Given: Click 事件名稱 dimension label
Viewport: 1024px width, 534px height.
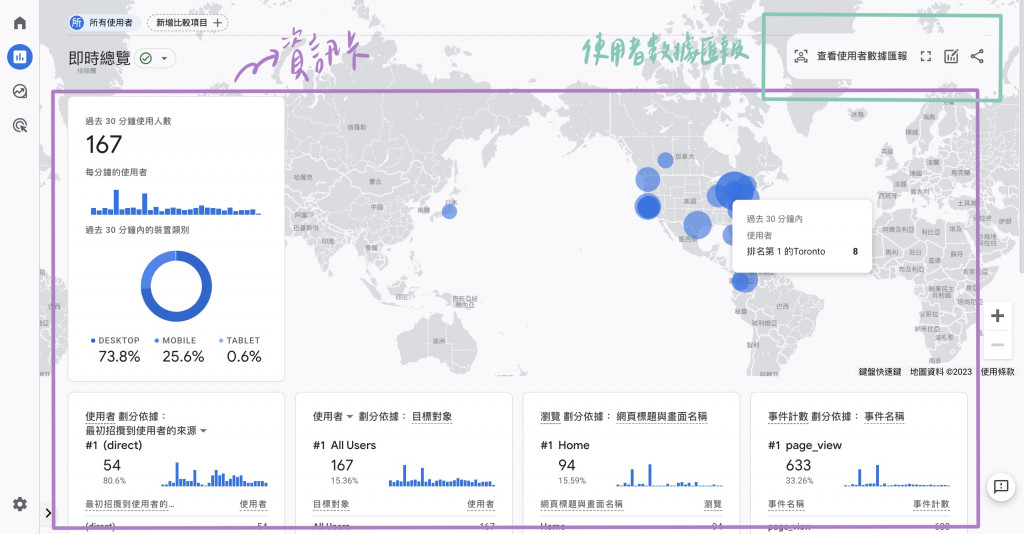Looking at the screenshot, I should pos(884,416).
